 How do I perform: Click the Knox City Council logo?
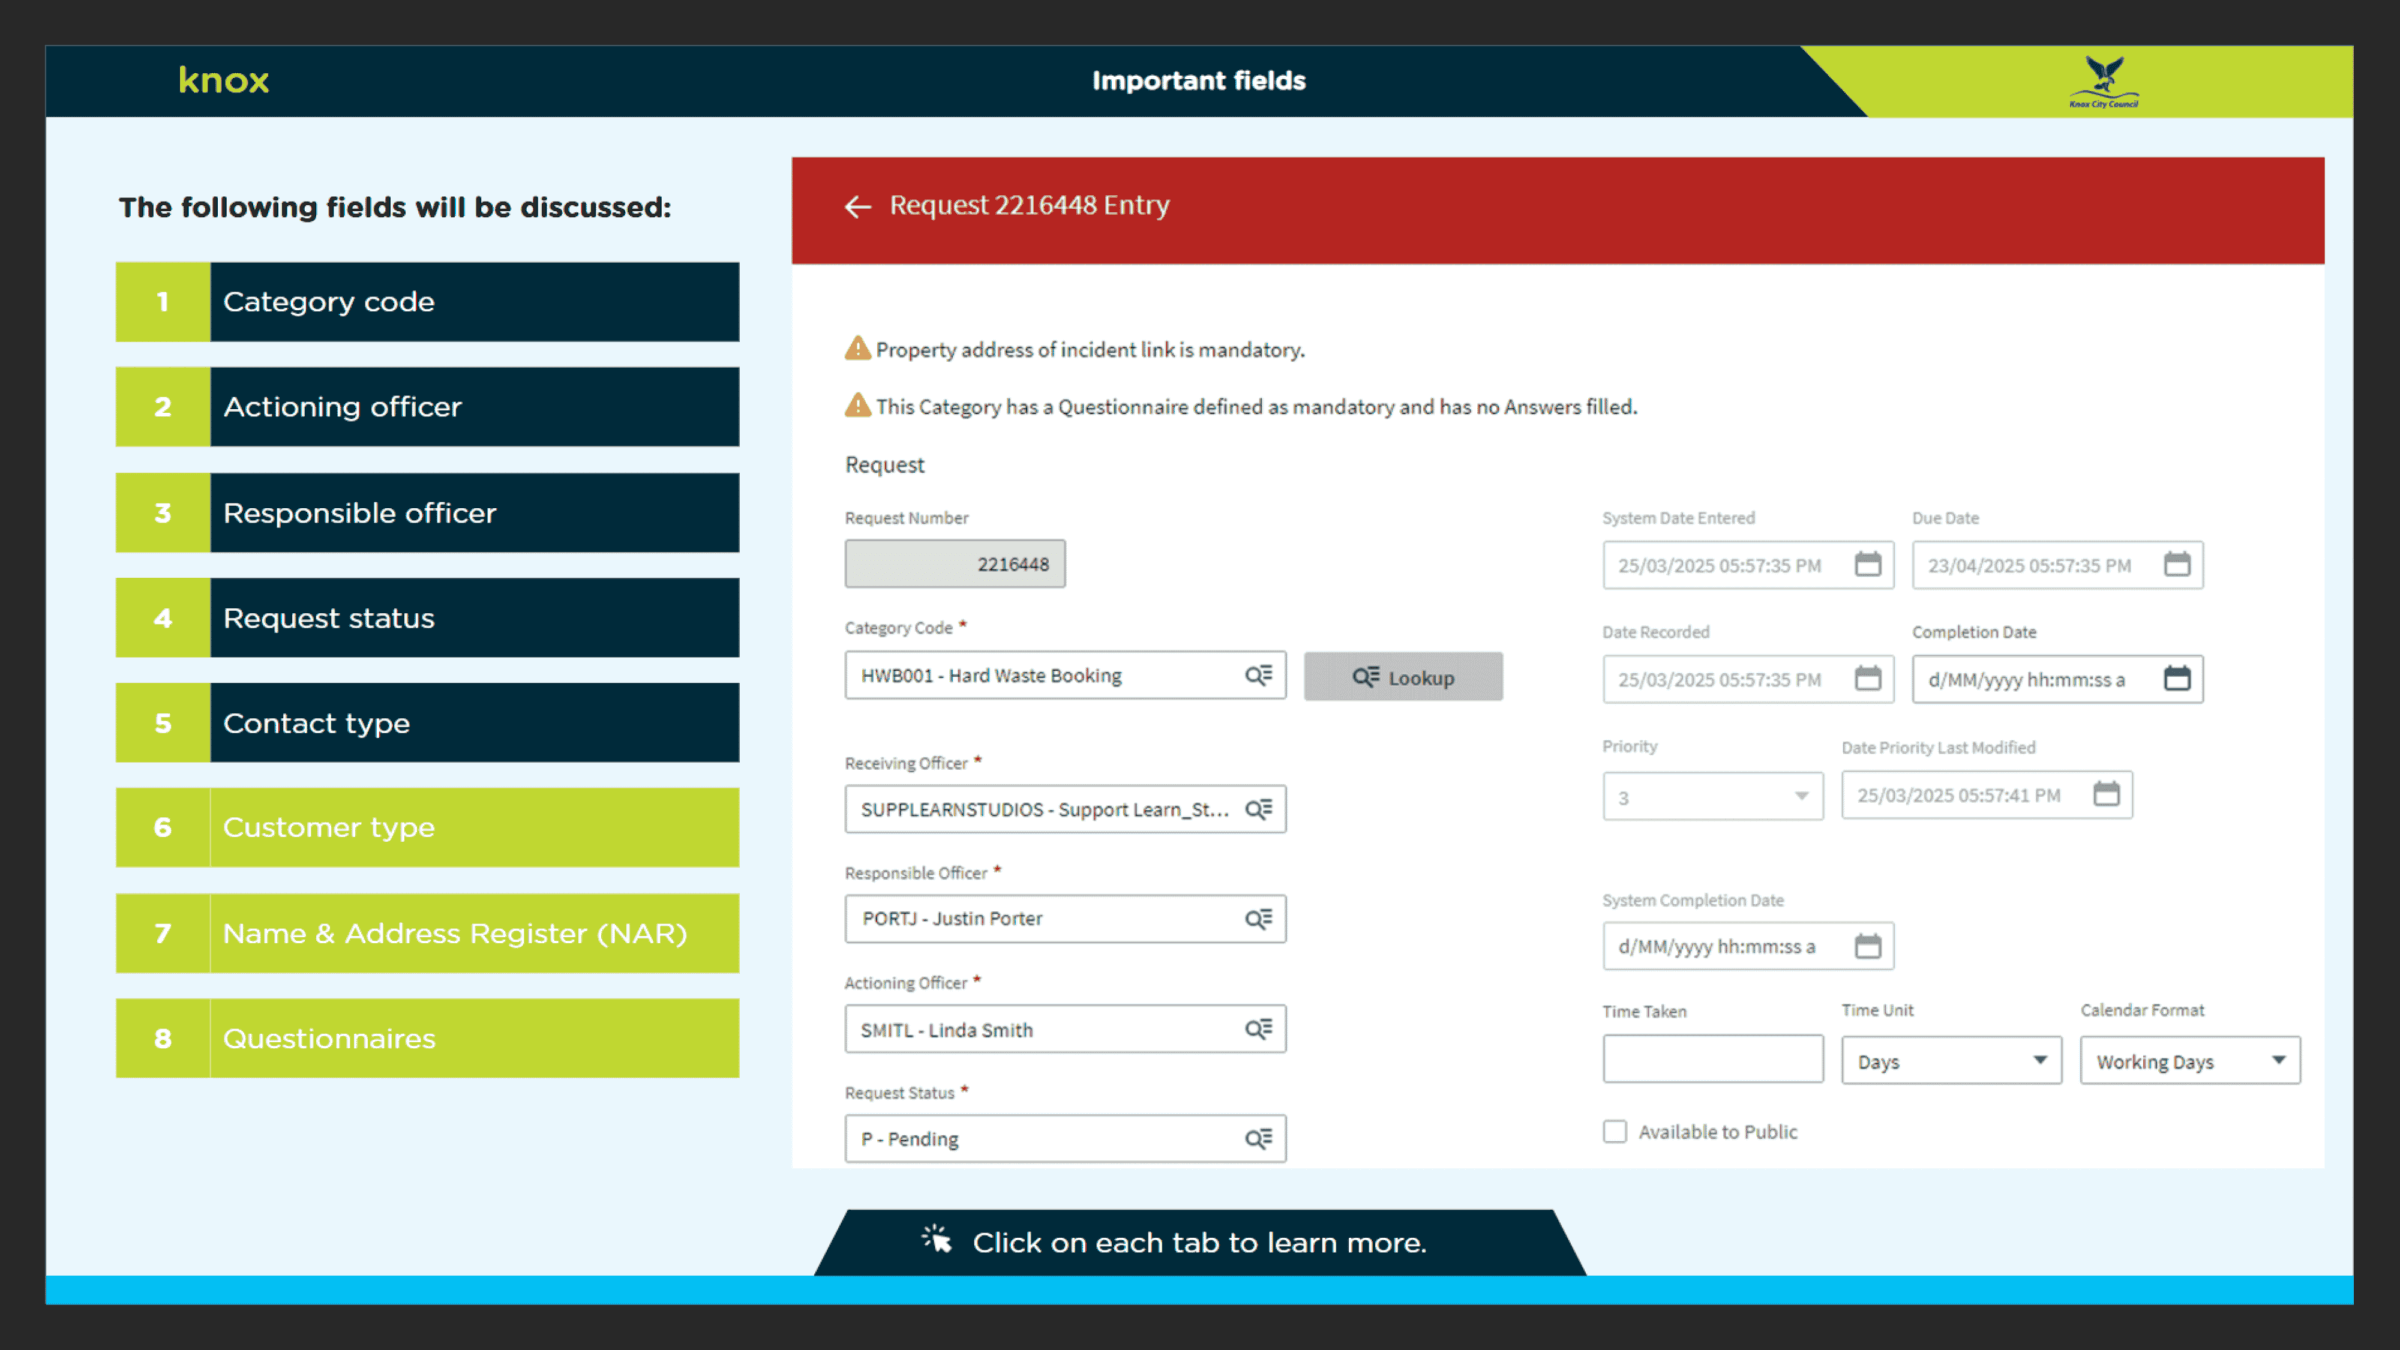click(x=2104, y=82)
